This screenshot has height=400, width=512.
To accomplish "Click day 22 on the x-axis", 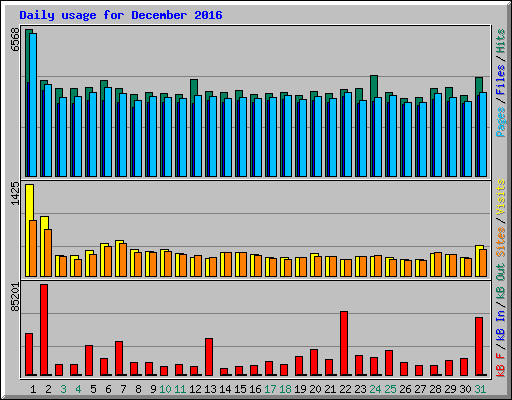I will coord(345,389).
